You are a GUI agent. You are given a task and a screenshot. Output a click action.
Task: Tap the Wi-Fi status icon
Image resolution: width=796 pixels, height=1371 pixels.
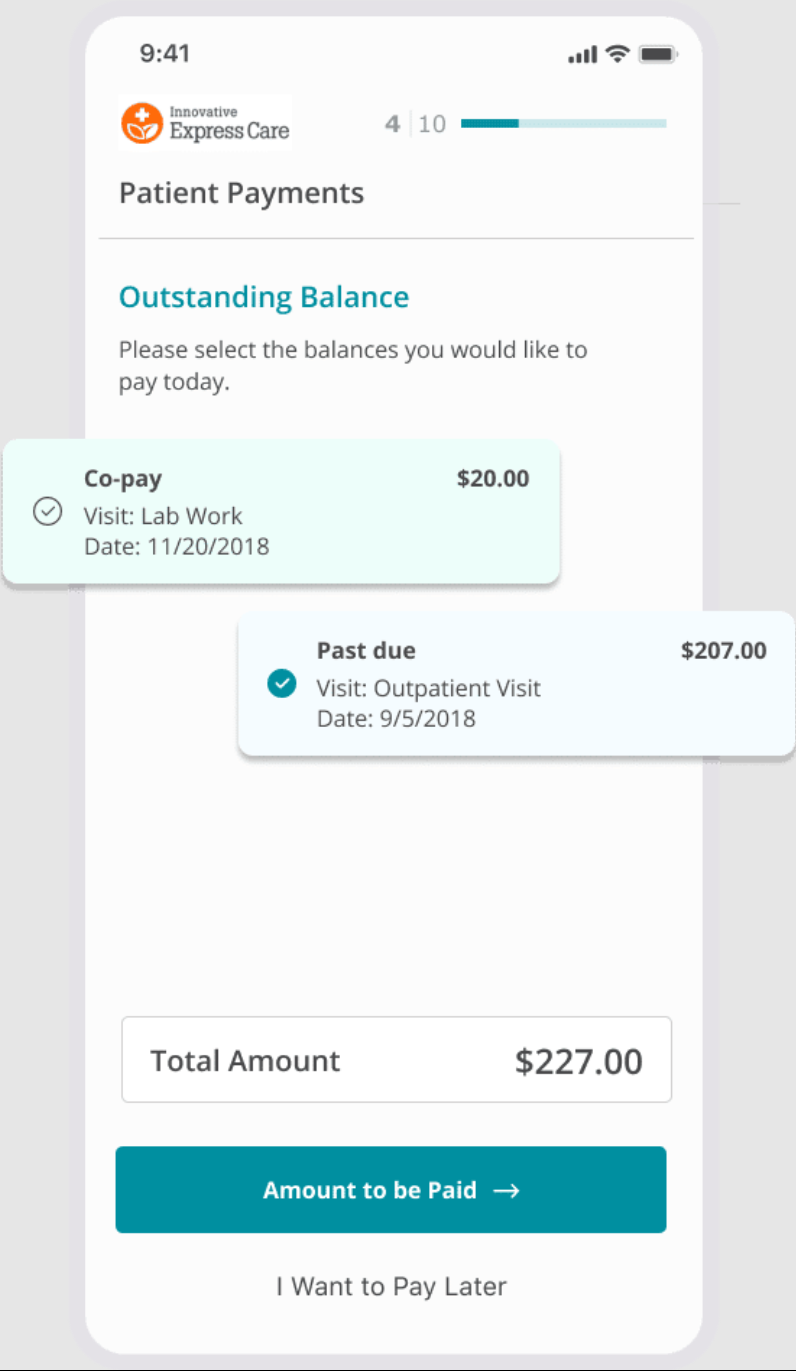[x=618, y=54]
